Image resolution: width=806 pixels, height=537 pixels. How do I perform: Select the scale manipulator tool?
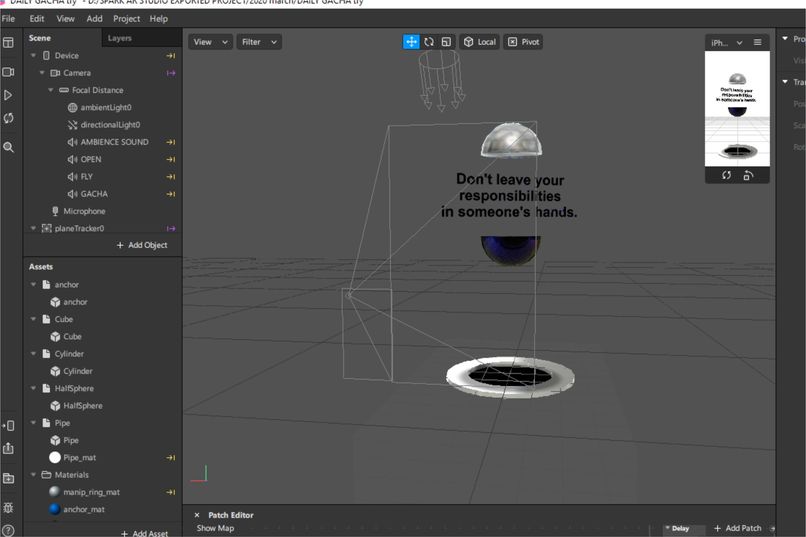coord(446,42)
